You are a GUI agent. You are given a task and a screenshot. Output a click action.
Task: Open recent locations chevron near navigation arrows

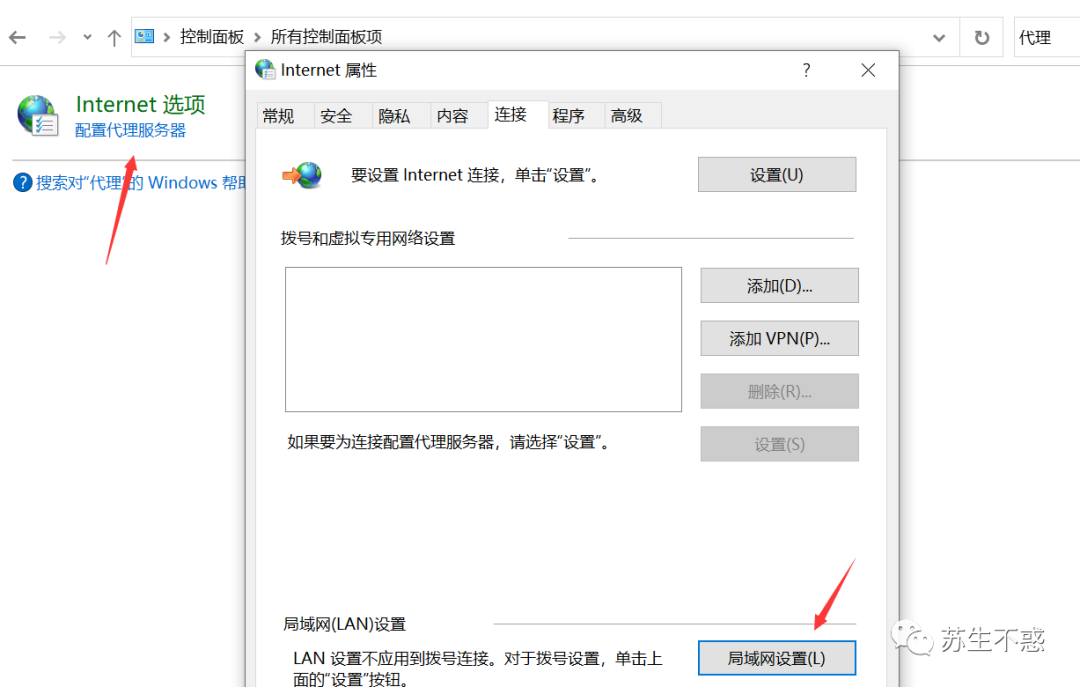tap(87, 37)
